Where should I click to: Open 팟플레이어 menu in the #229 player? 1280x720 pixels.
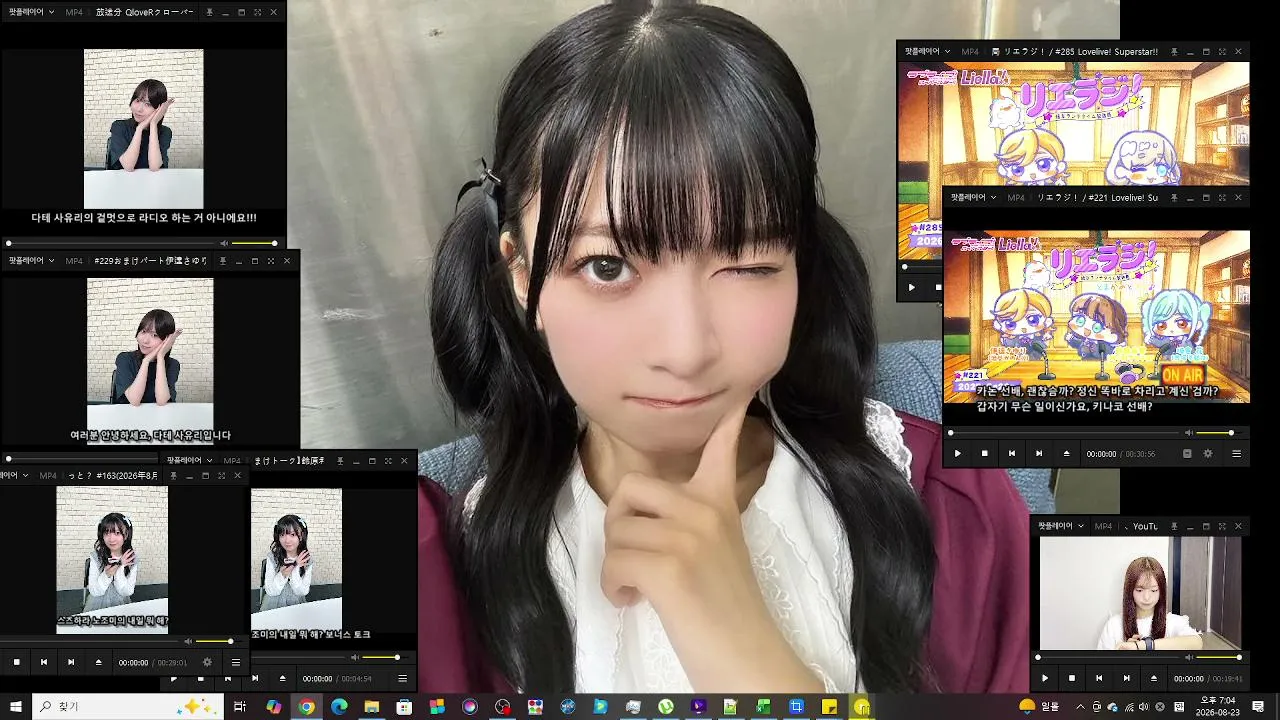[x=32, y=260]
